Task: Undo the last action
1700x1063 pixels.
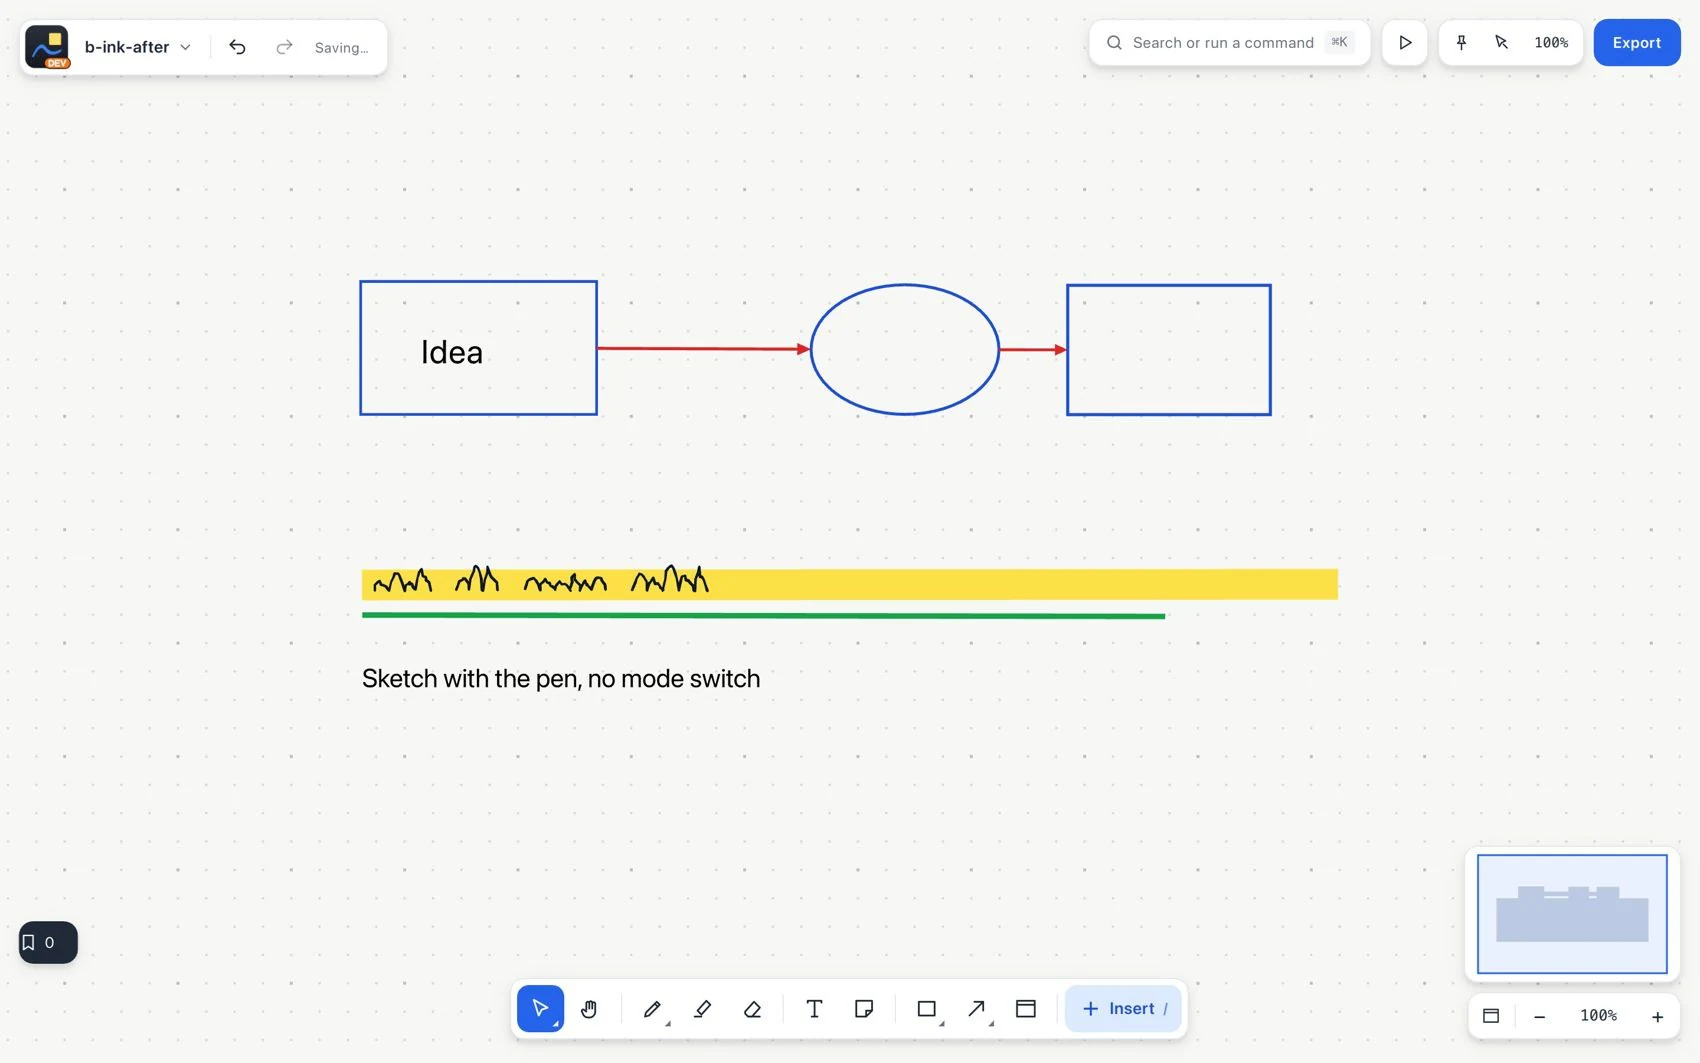Action: pos(237,47)
